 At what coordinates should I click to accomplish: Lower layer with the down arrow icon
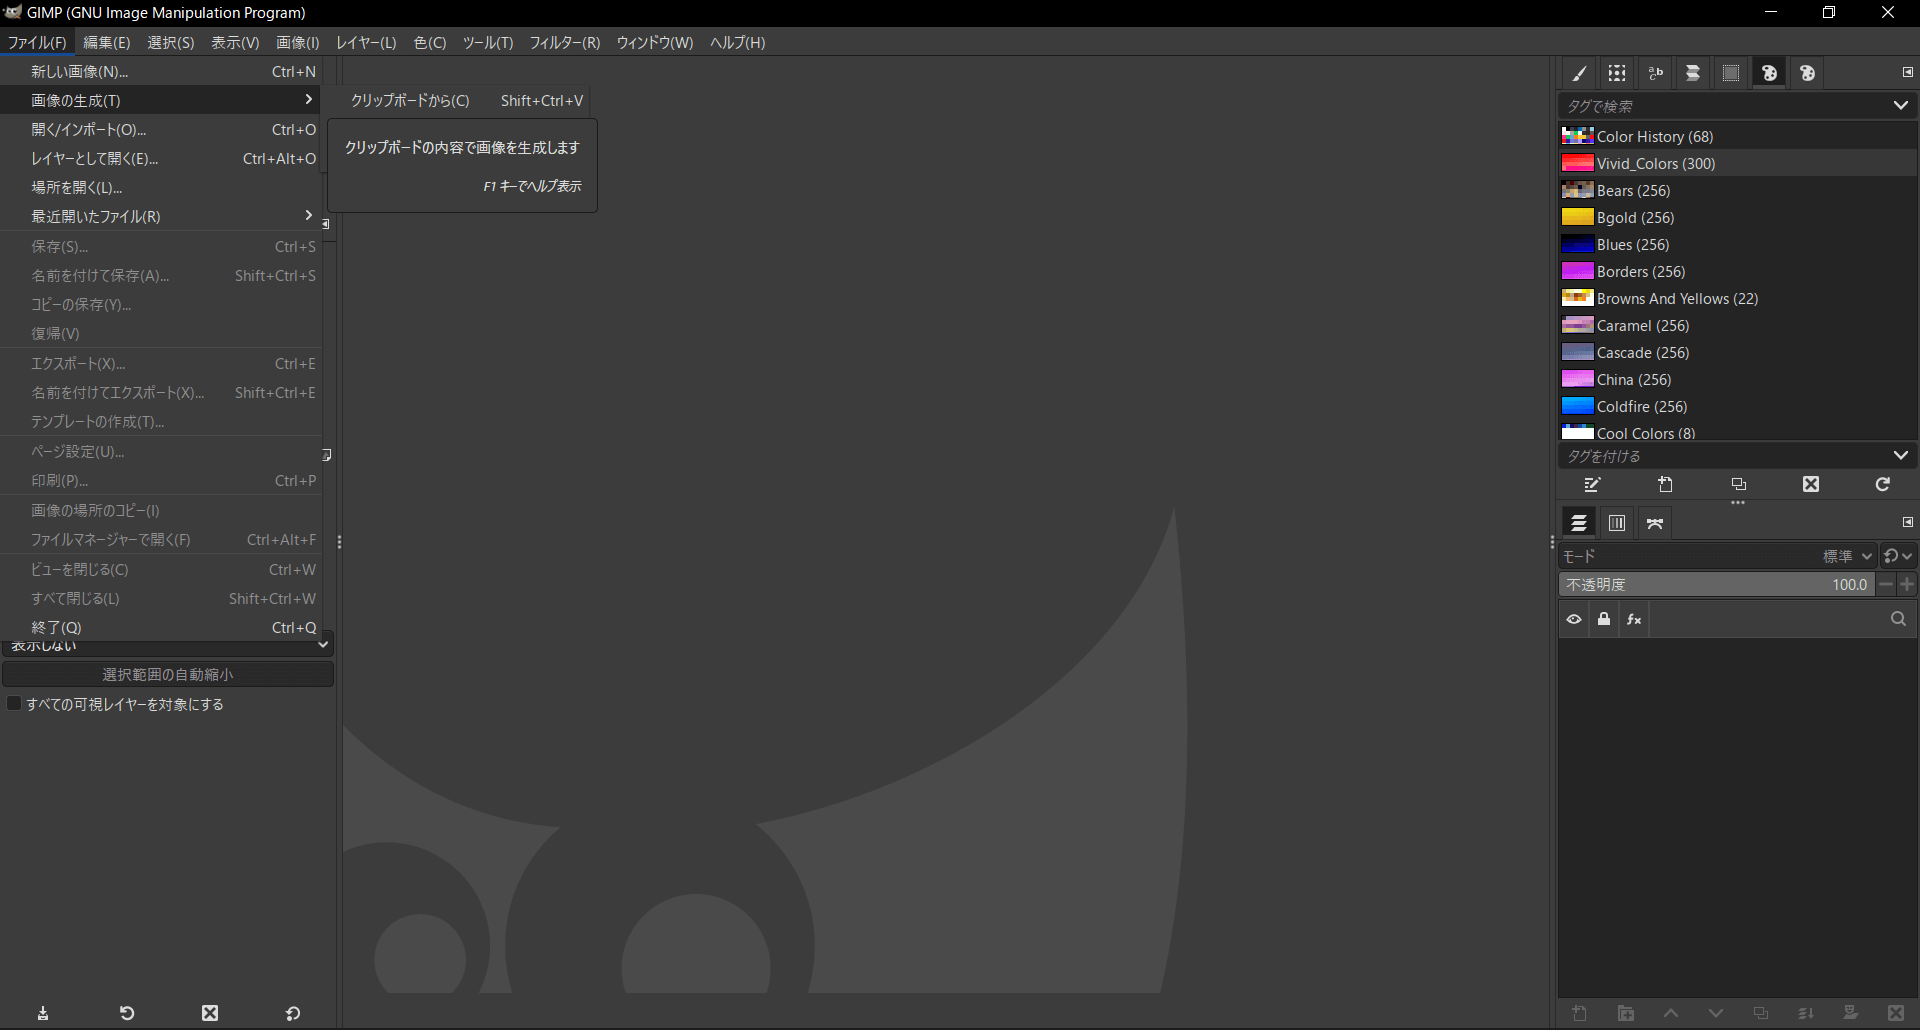[x=1716, y=1013]
